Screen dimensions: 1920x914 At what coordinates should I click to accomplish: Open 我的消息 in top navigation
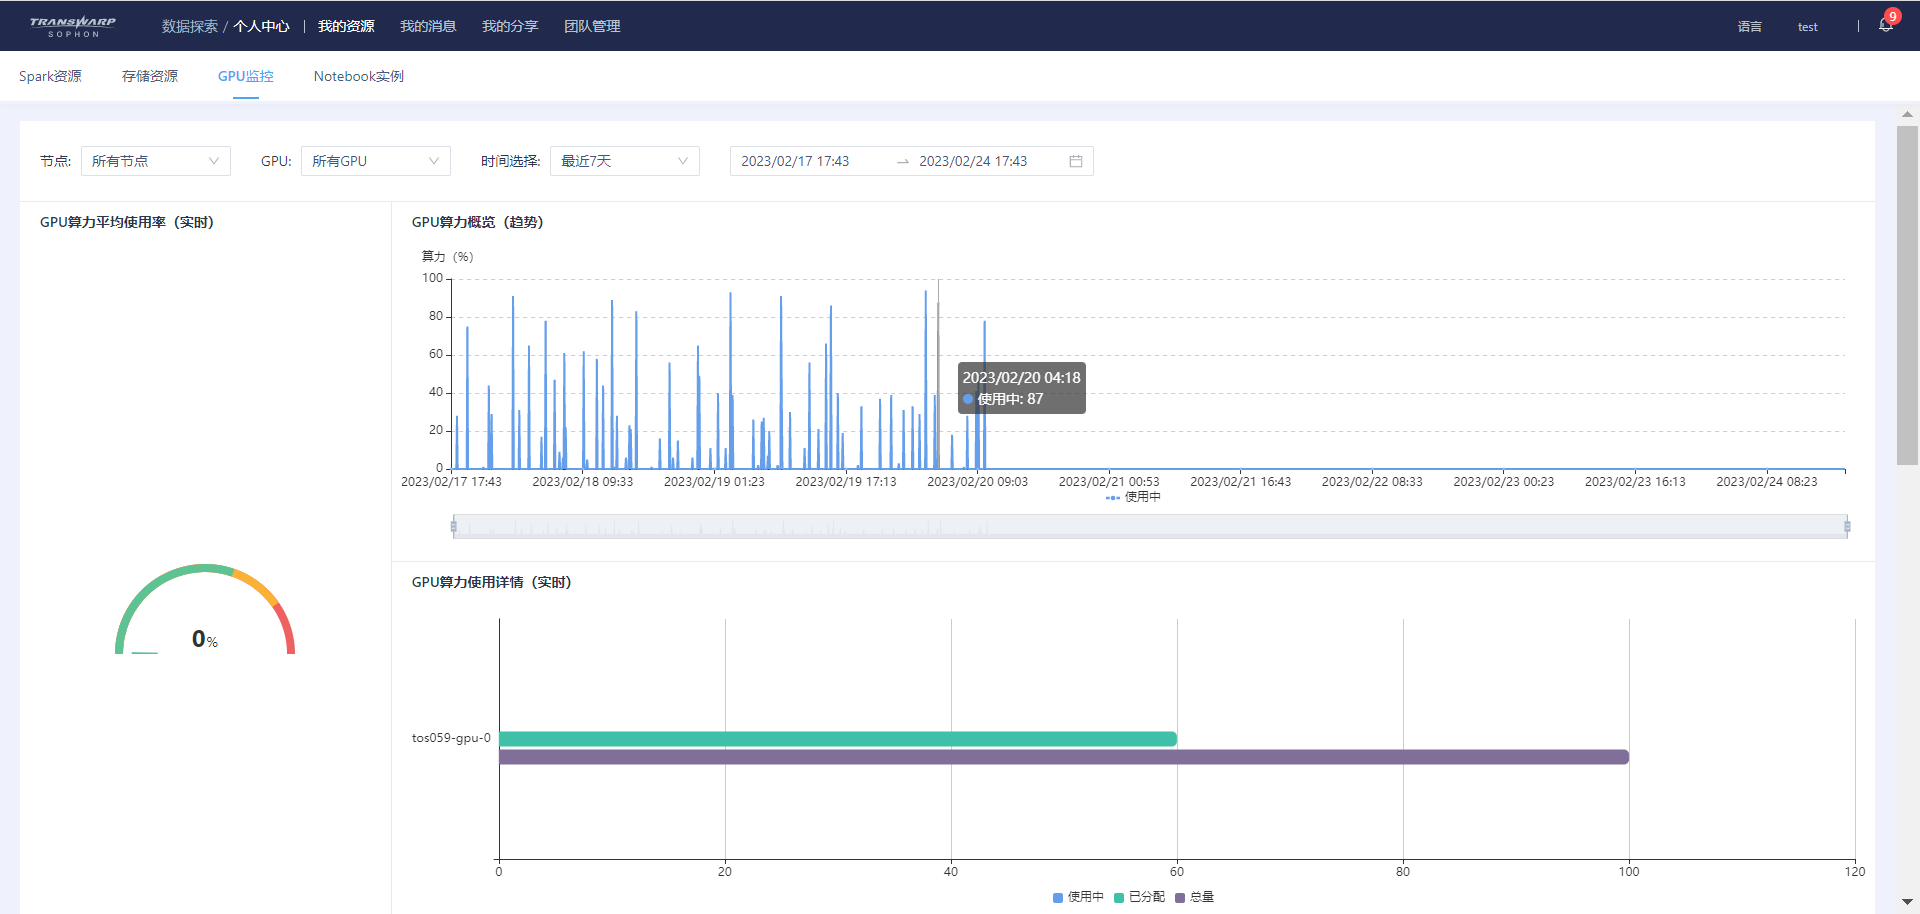[x=428, y=26]
